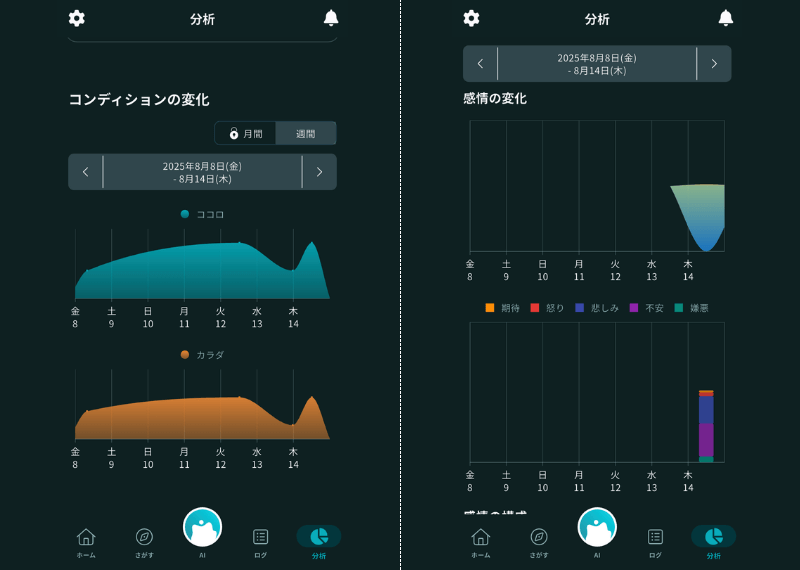The image size is (800, 570).
Task: Click 感情の変化 heading
Action: pyautogui.click(x=494, y=98)
